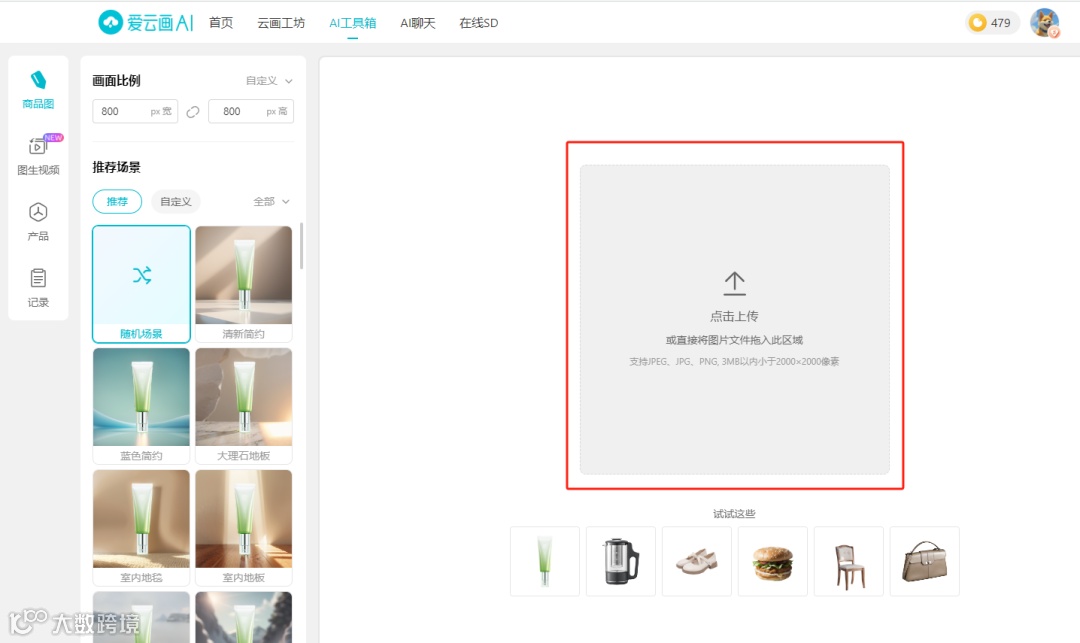Open the 商品图 sidebar tool
This screenshot has height=643, width=1080.
click(x=38, y=89)
